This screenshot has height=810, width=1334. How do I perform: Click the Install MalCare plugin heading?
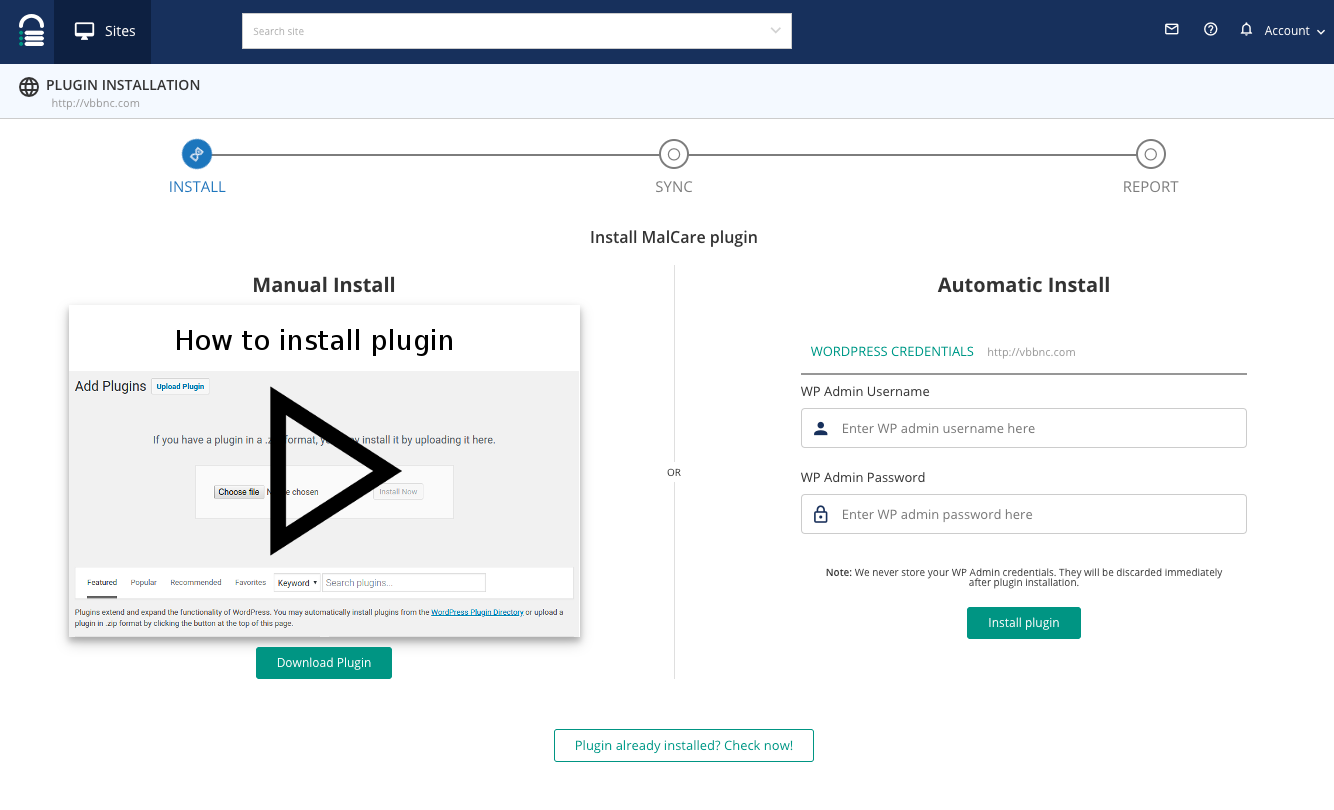(x=674, y=238)
